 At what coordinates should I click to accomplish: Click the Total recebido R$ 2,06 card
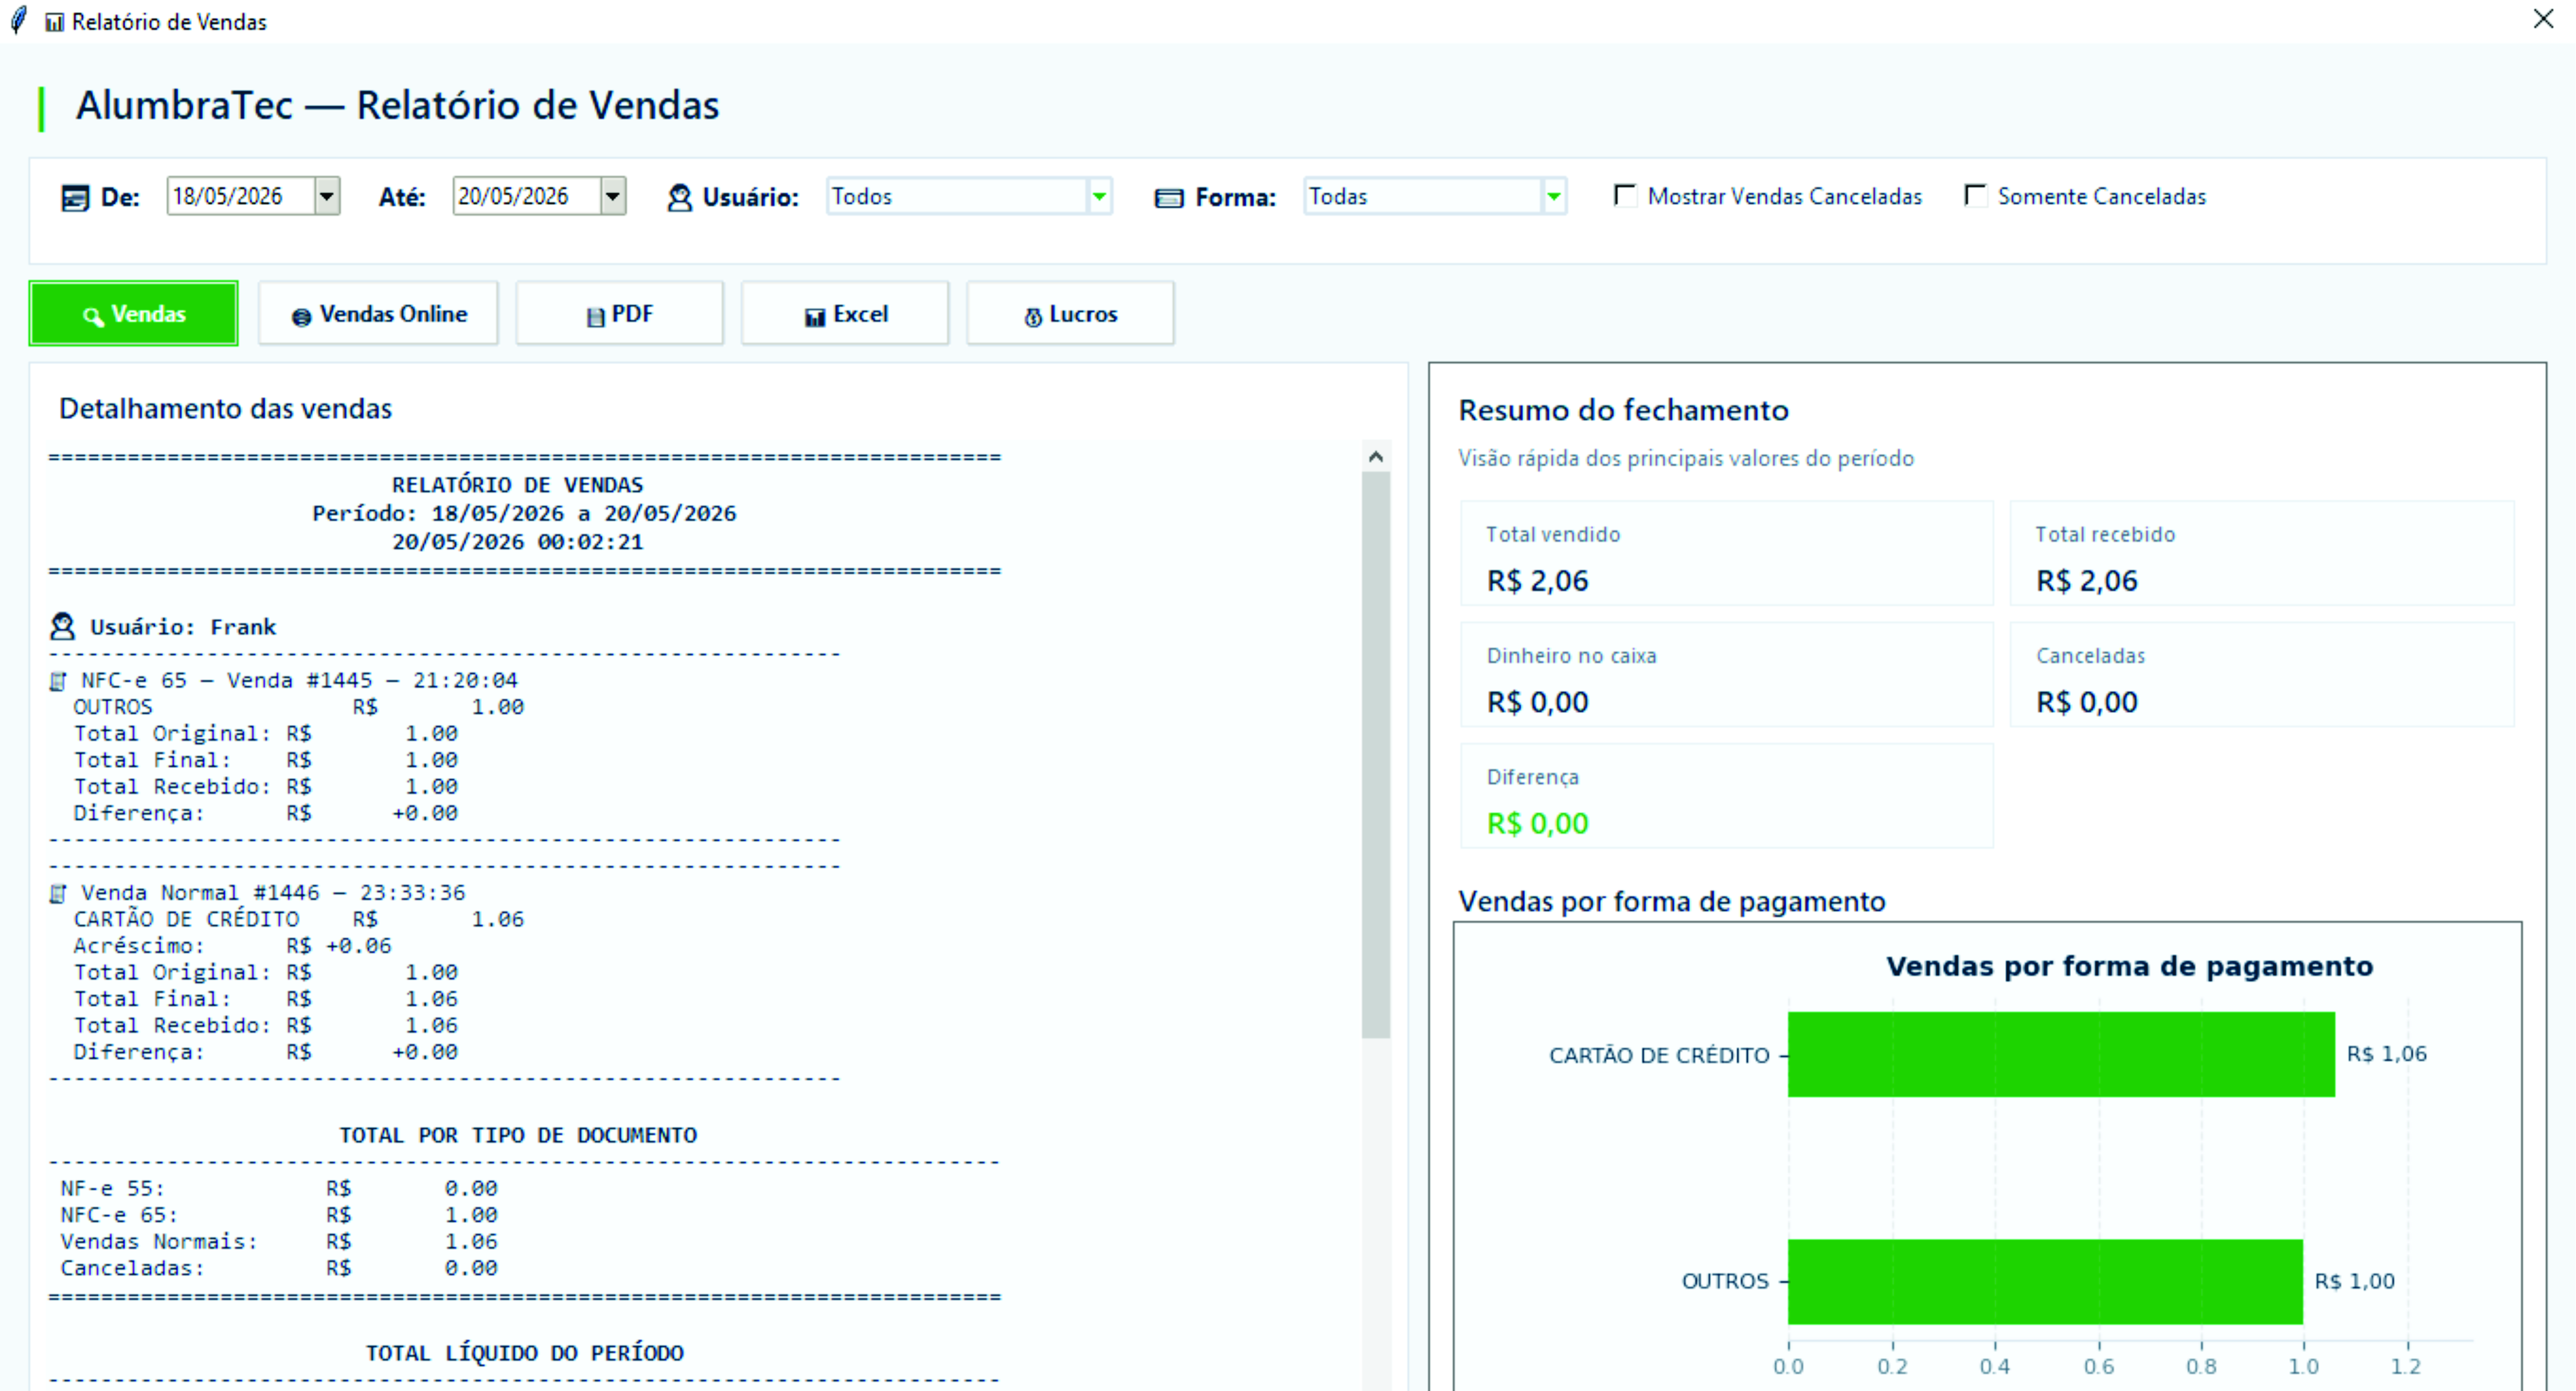(x=2262, y=554)
